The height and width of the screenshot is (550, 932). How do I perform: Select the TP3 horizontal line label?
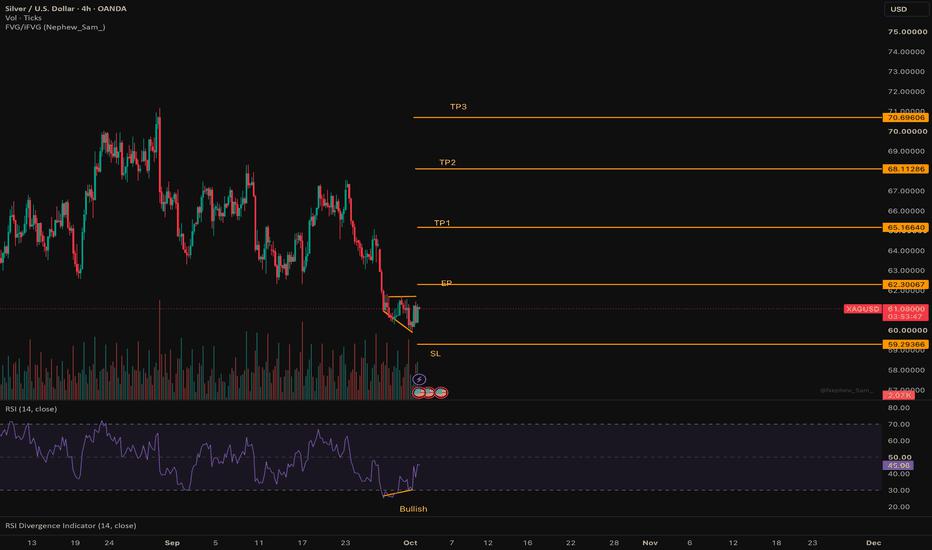pos(458,107)
